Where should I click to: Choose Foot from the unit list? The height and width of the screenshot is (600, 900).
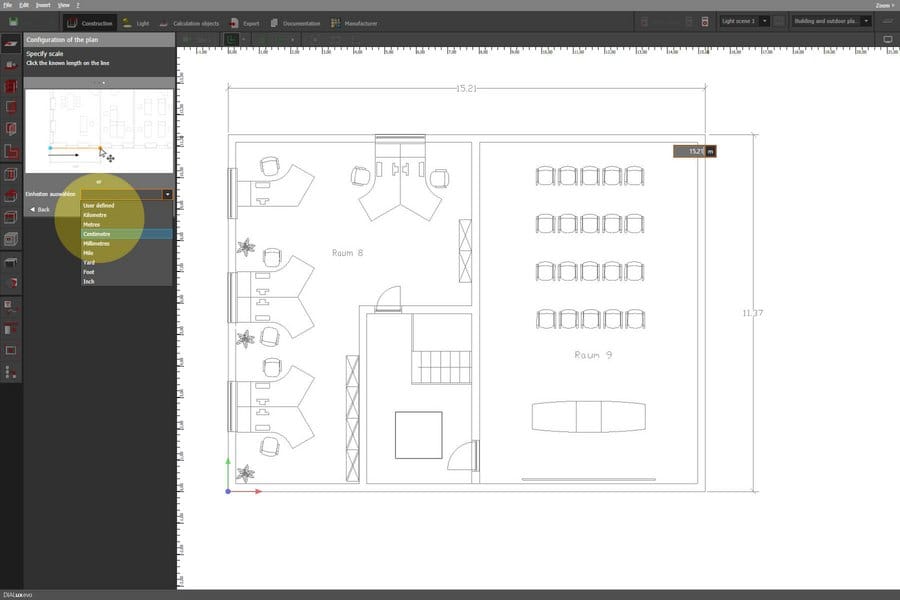(127, 272)
